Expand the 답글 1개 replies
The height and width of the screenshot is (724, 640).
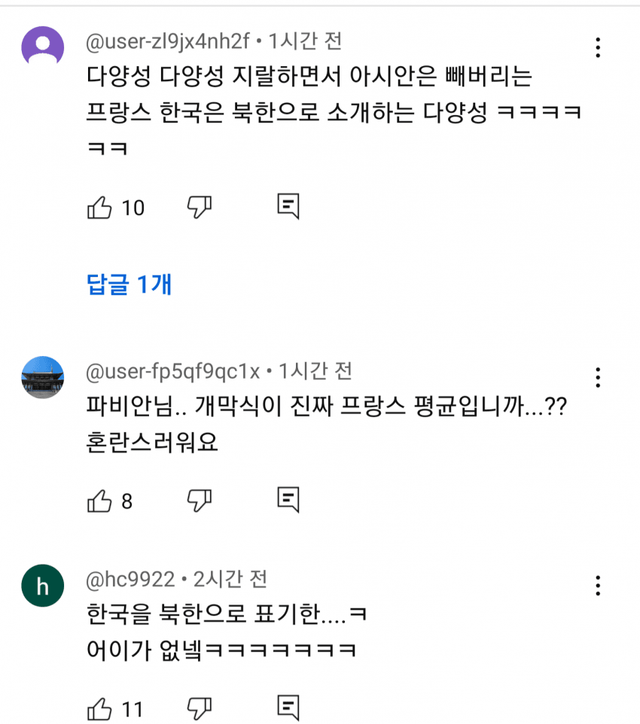pyautogui.click(x=128, y=284)
